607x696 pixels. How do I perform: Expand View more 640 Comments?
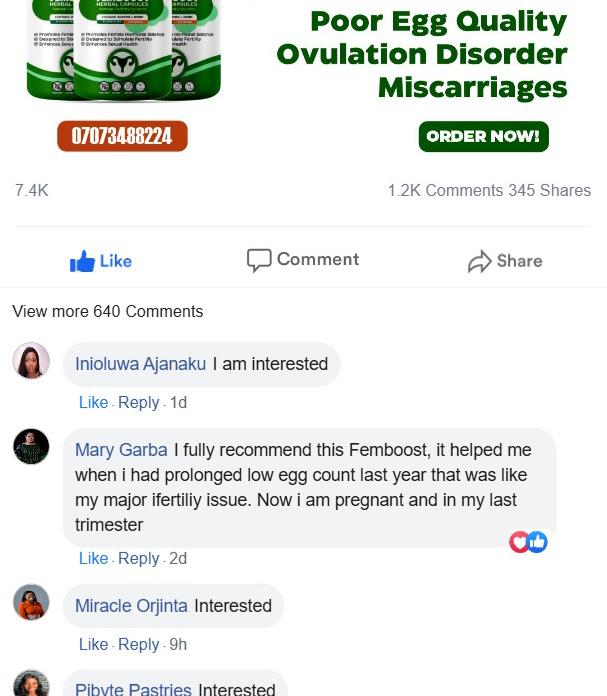pyautogui.click(x=107, y=311)
